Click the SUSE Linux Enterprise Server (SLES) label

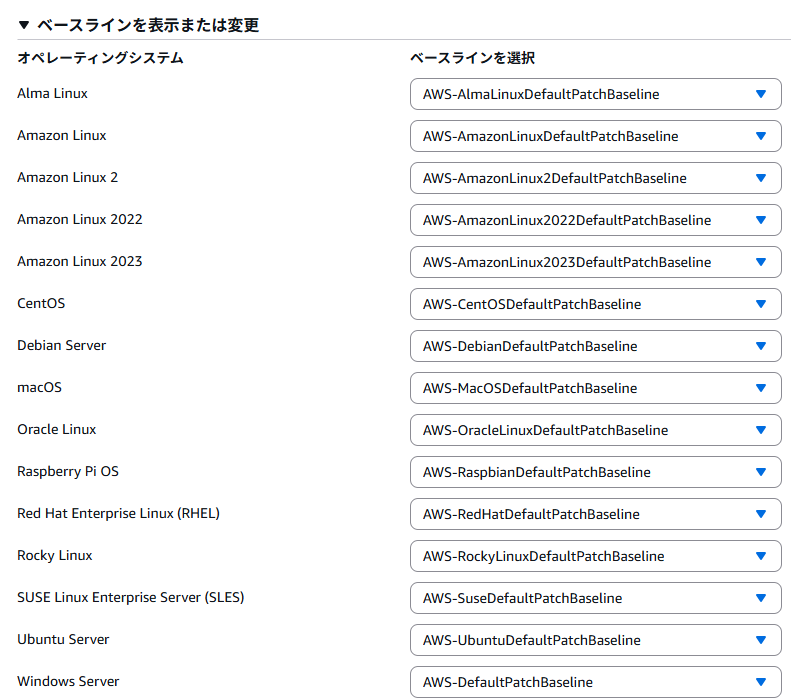[131, 598]
